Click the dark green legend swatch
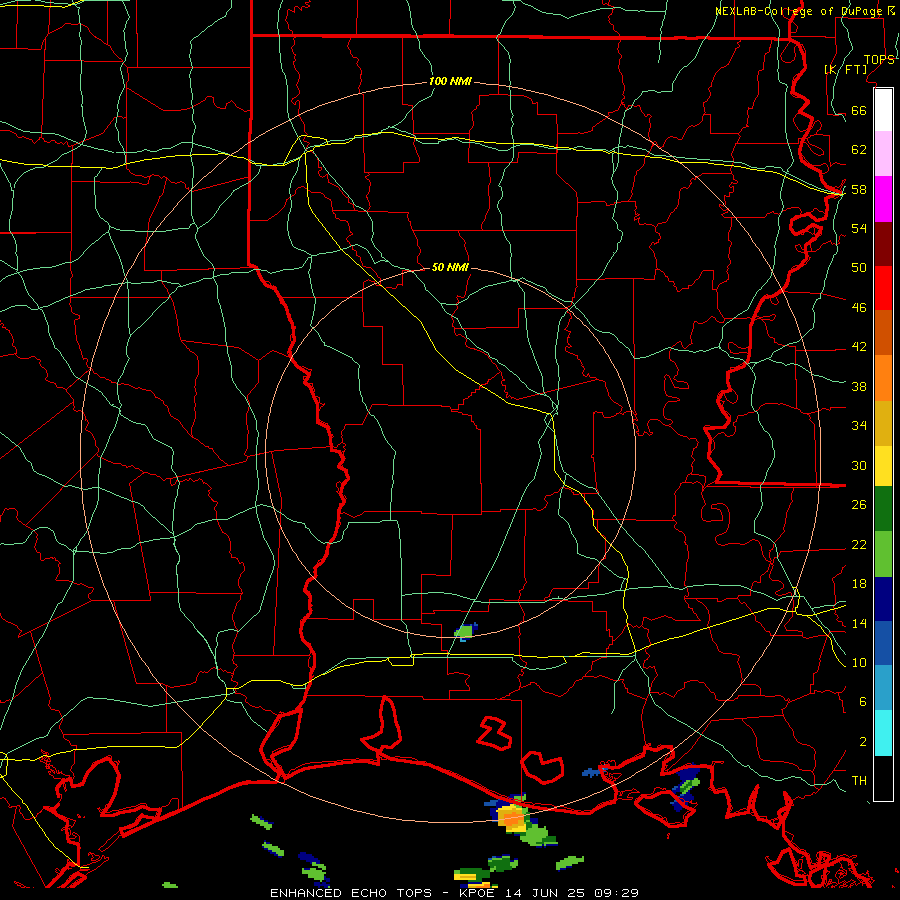Image resolution: width=900 pixels, height=900 pixels. tap(883, 509)
